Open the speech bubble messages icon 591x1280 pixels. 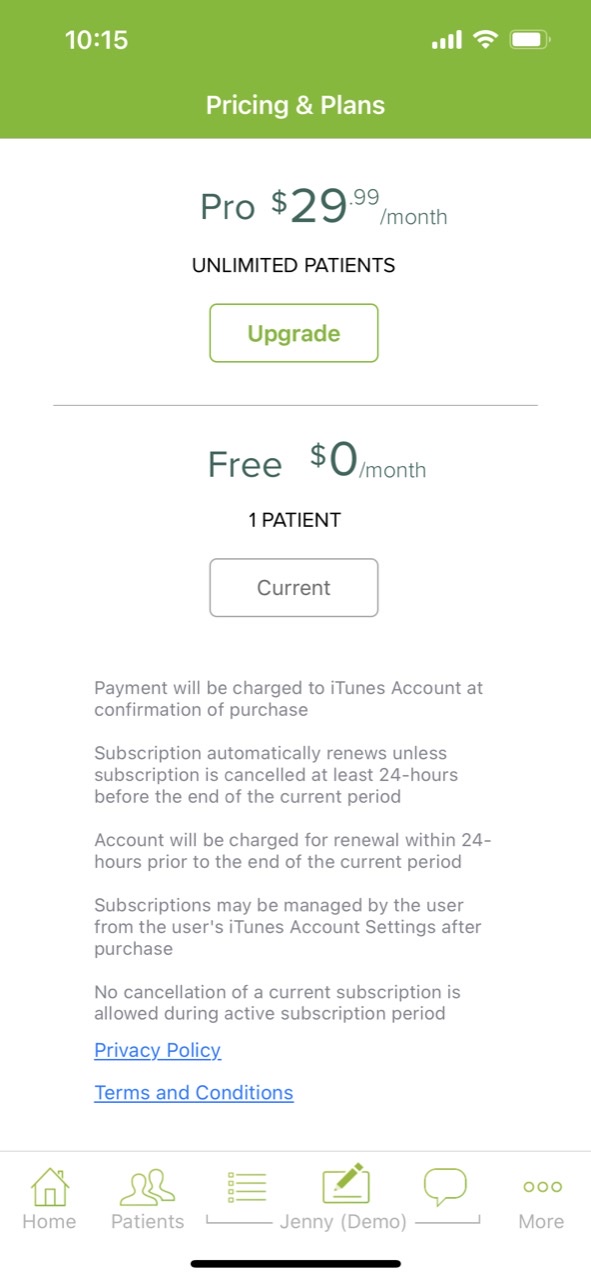445,1187
